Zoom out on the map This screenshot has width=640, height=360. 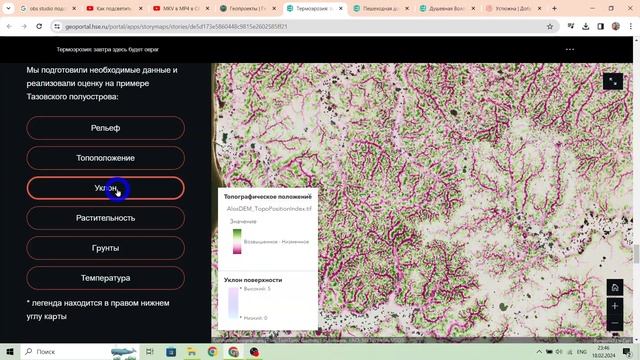615,323
